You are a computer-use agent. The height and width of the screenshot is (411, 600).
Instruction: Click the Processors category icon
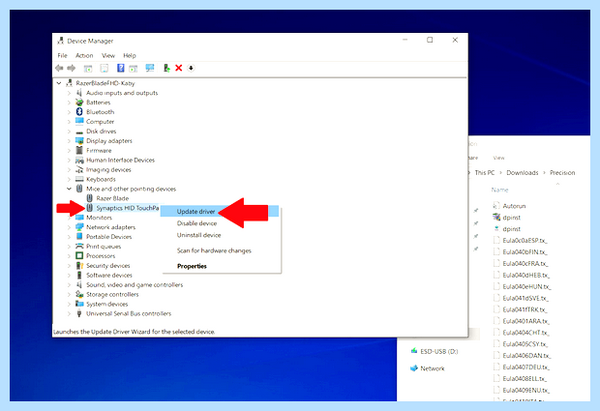click(79, 256)
